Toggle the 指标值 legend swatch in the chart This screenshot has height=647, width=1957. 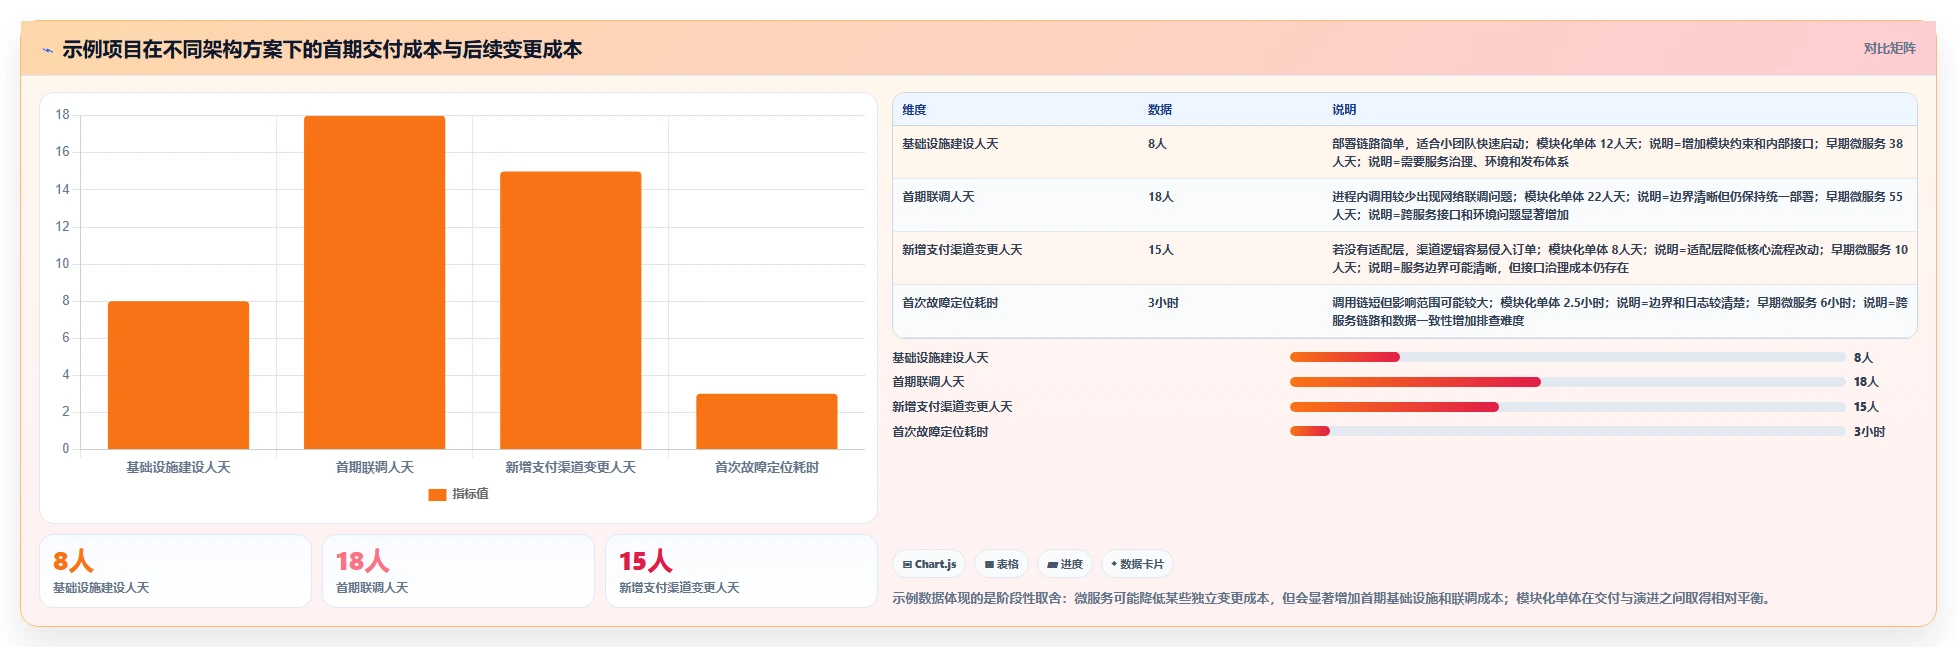click(437, 494)
